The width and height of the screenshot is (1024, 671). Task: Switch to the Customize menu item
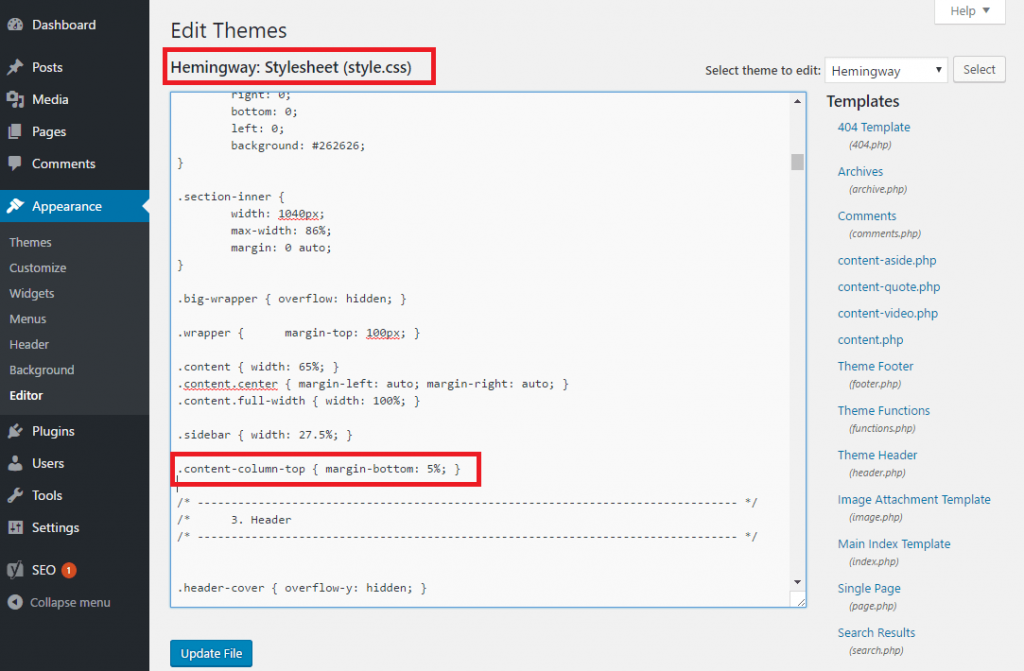pyautogui.click(x=37, y=267)
